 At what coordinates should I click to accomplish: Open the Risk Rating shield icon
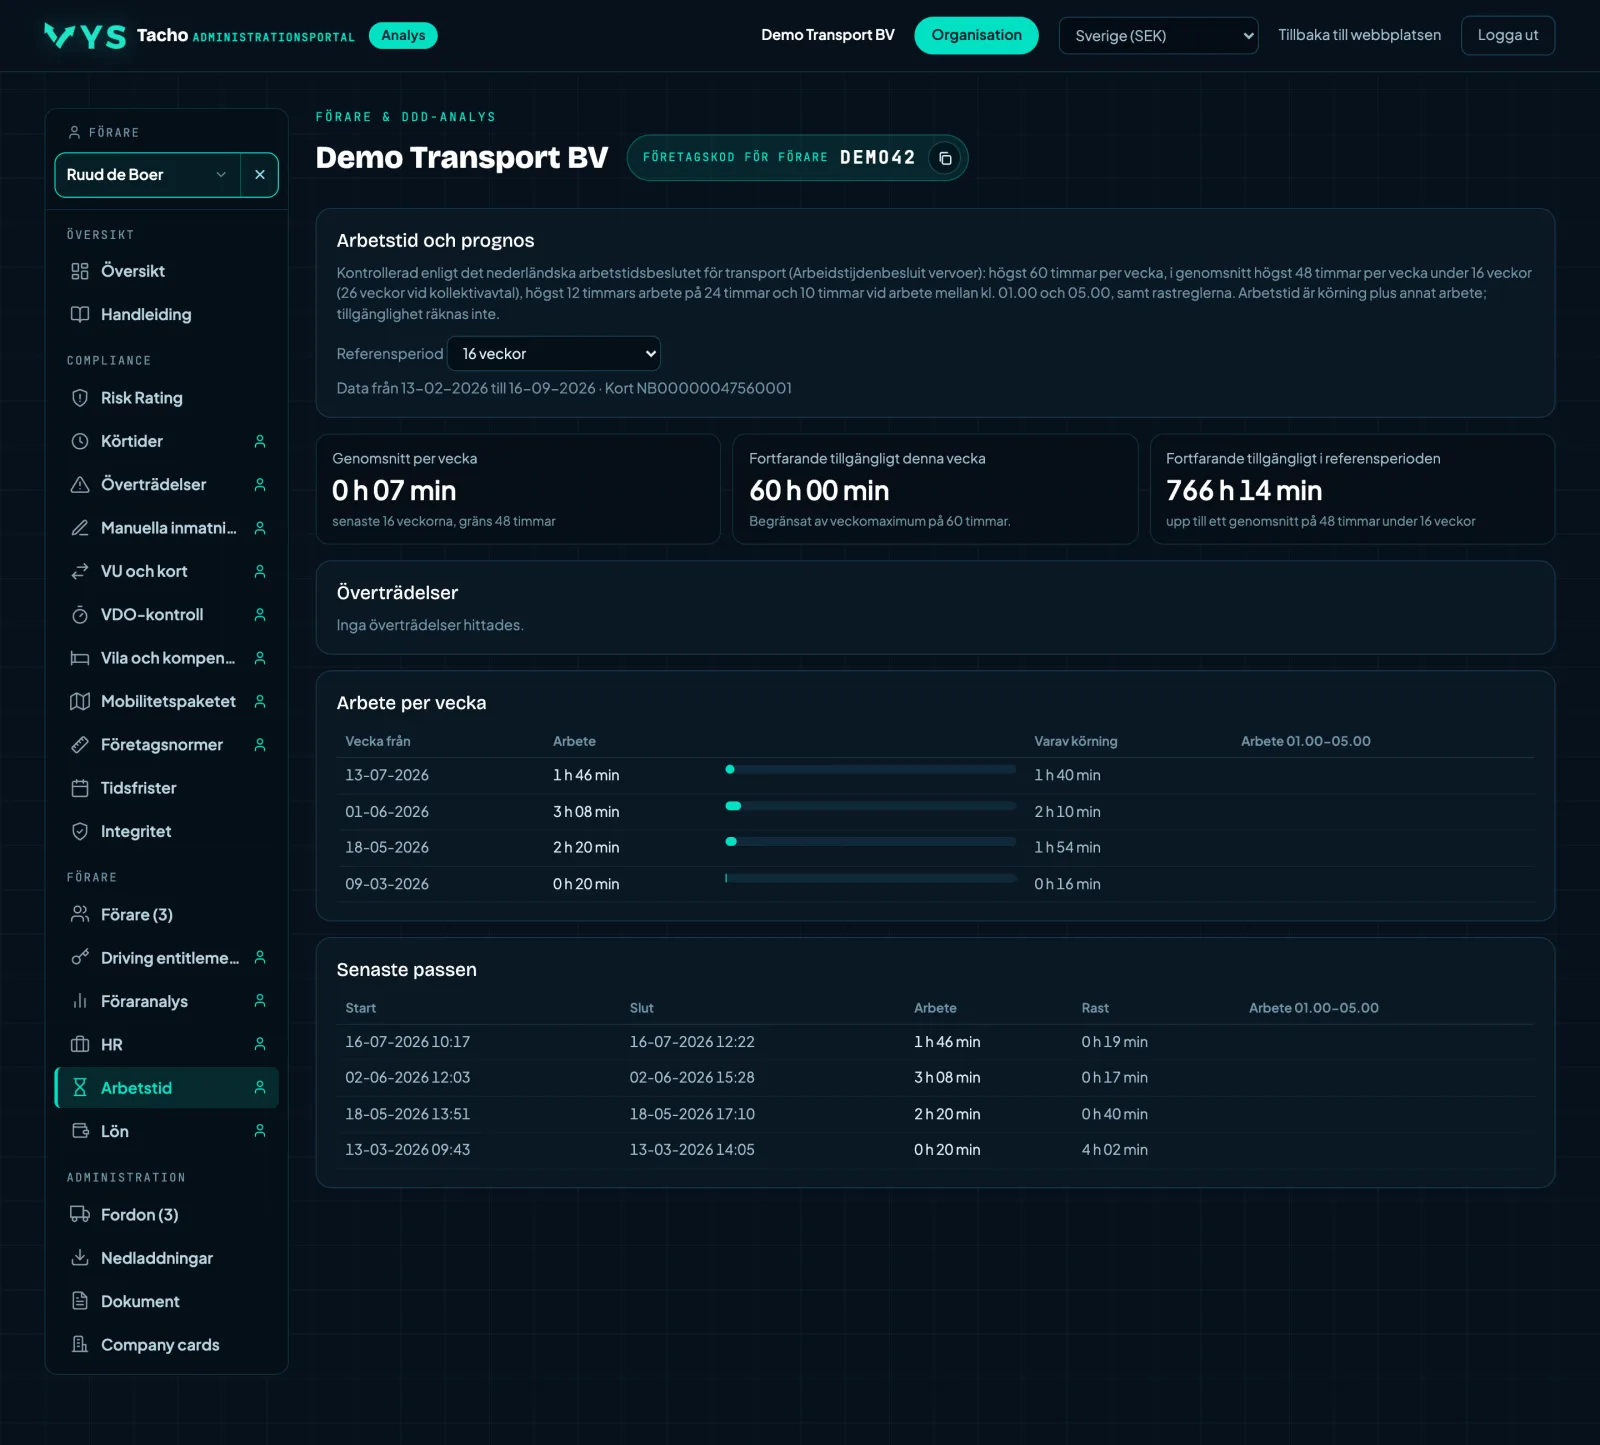pos(80,398)
